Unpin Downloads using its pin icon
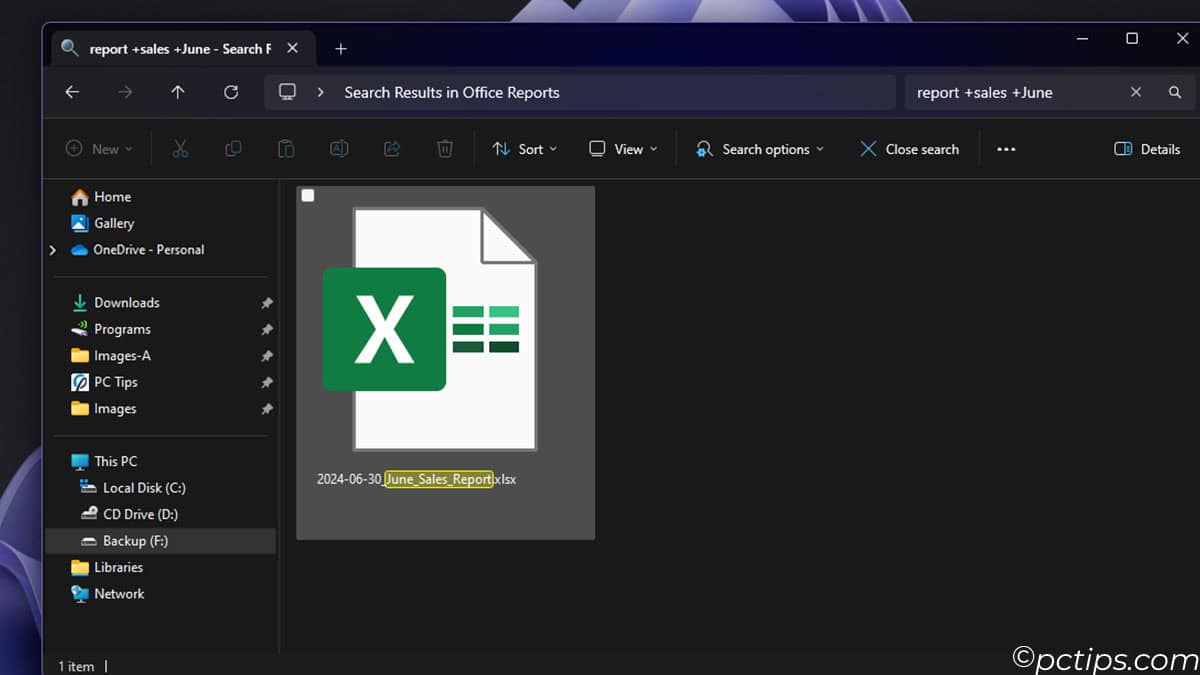1200x675 pixels. (x=267, y=302)
